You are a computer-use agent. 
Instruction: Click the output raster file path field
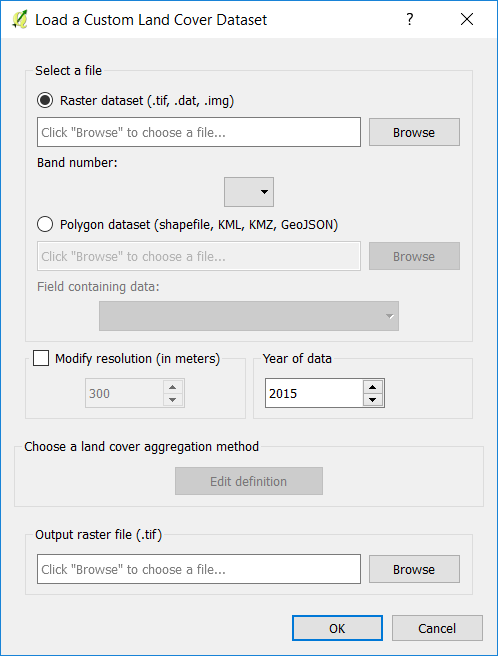click(199, 569)
